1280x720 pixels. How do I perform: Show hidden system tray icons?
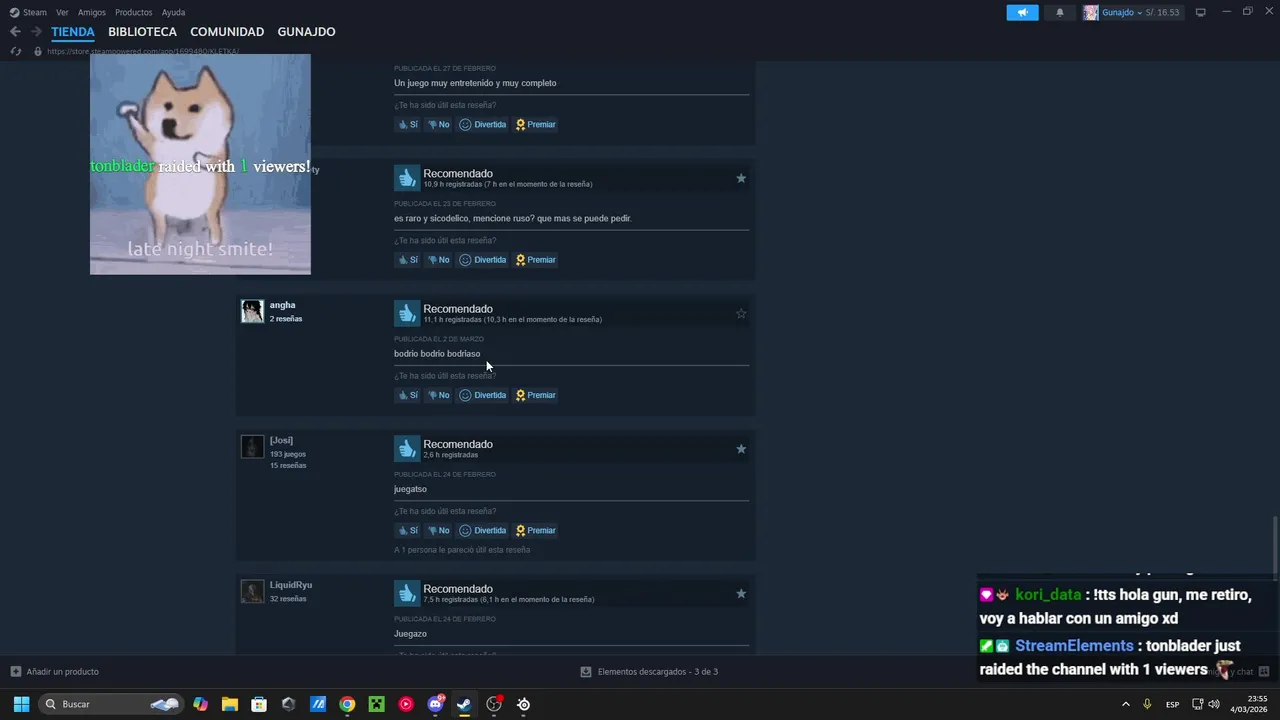1126,704
